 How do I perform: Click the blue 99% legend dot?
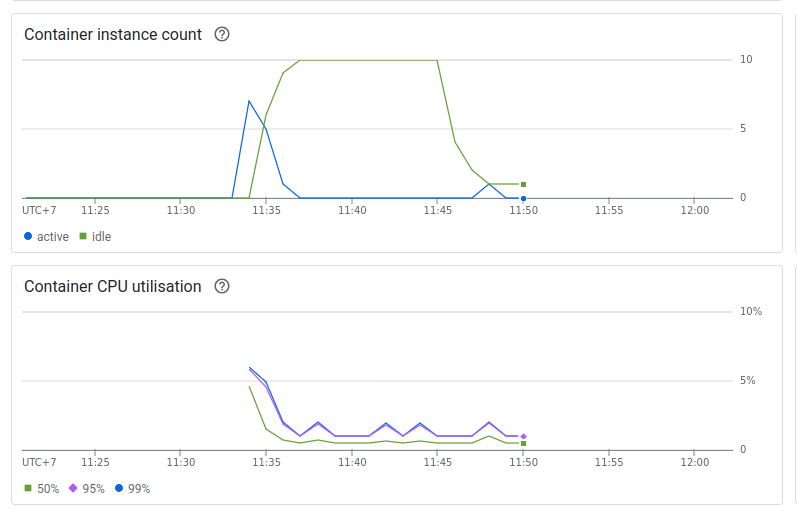click(x=119, y=489)
